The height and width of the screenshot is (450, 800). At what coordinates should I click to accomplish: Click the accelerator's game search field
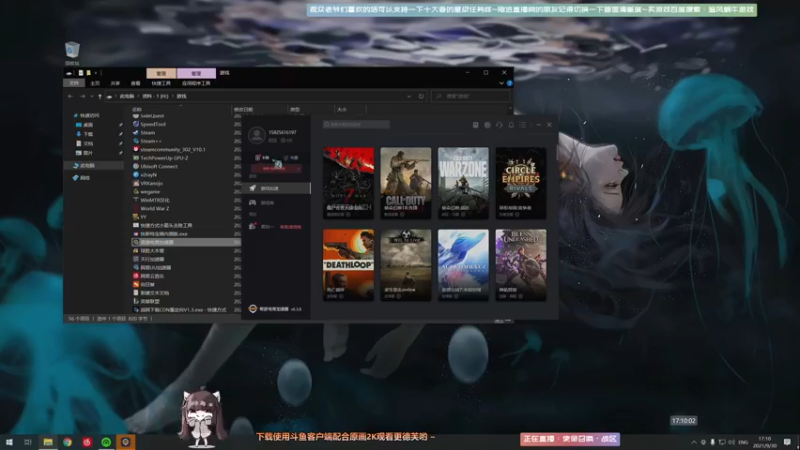[356, 124]
